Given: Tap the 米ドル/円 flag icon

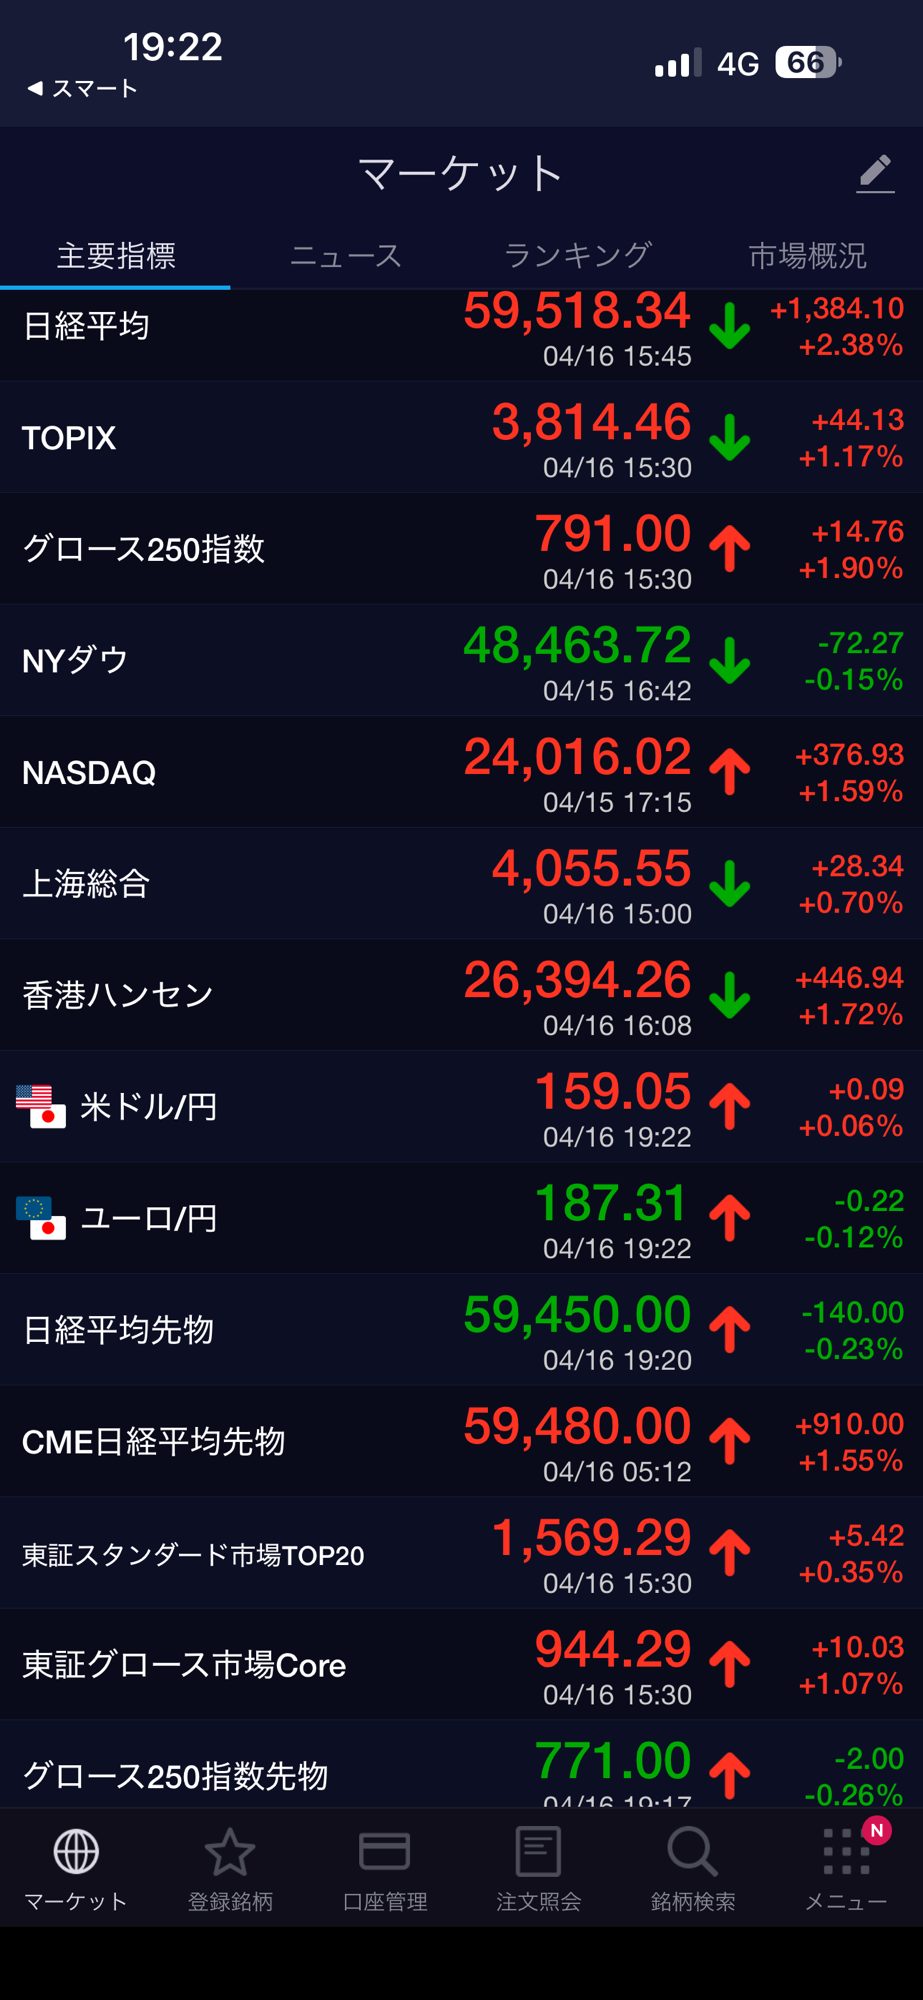Looking at the screenshot, I should click(41, 1106).
